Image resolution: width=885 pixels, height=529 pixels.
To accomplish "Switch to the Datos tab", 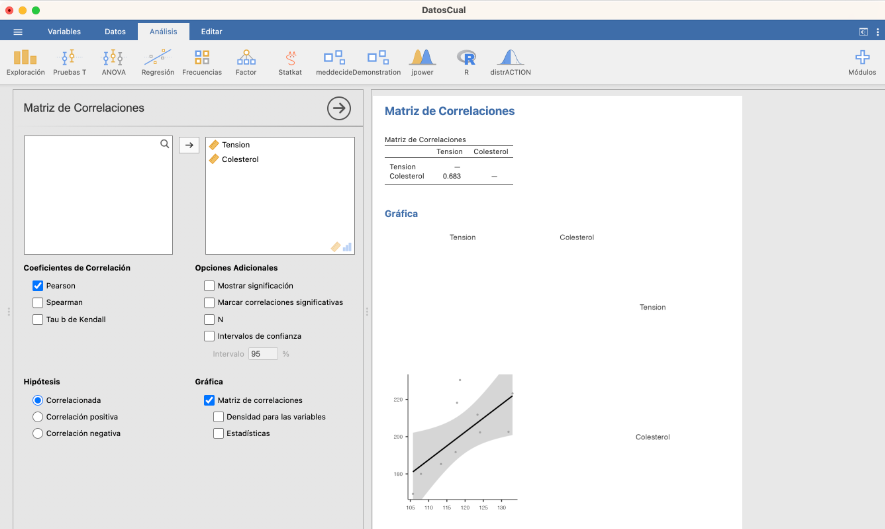I will click(x=115, y=32).
